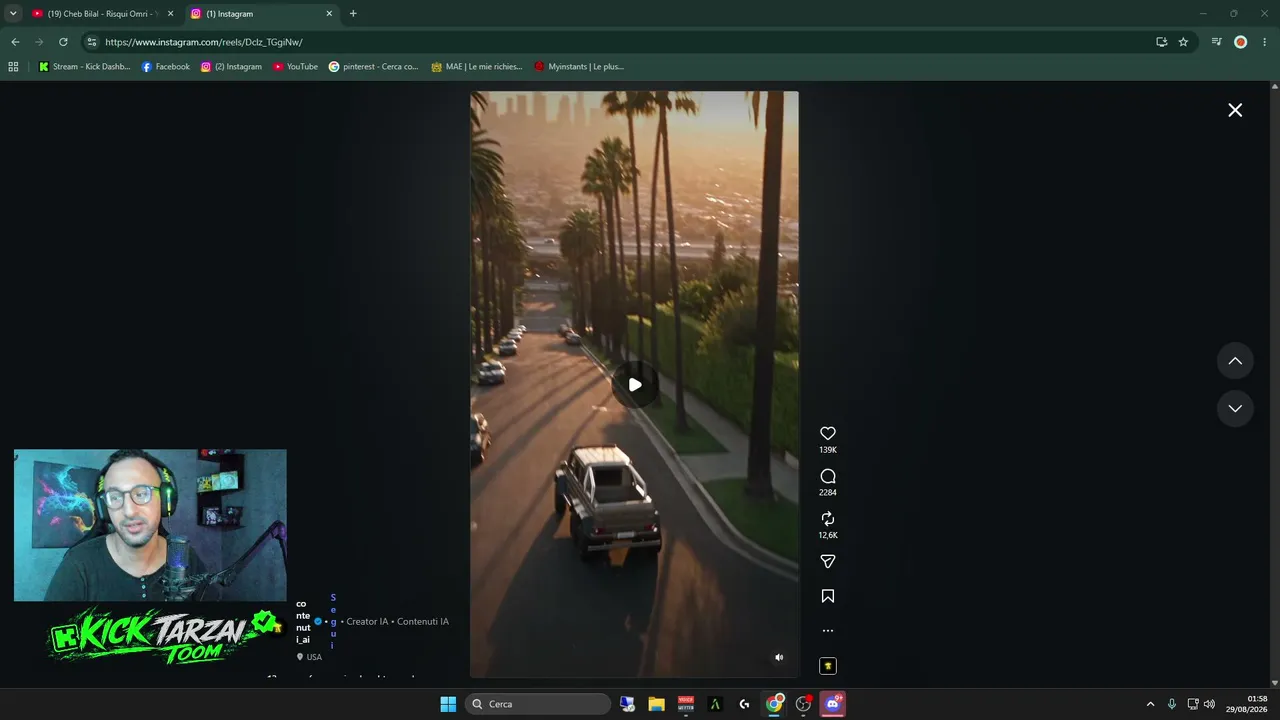Go back to the previous page
Viewport: 1280px width, 720px height.
(x=15, y=42)
